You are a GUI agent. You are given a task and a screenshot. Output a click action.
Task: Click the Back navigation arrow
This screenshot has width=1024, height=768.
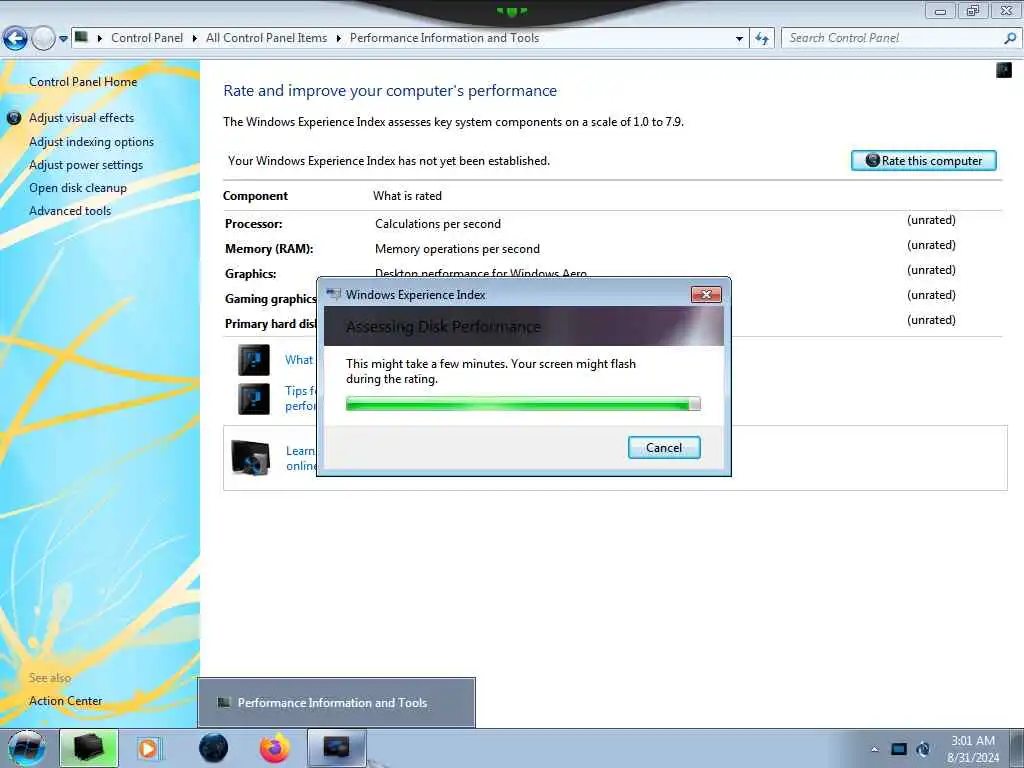pos(15,39)
